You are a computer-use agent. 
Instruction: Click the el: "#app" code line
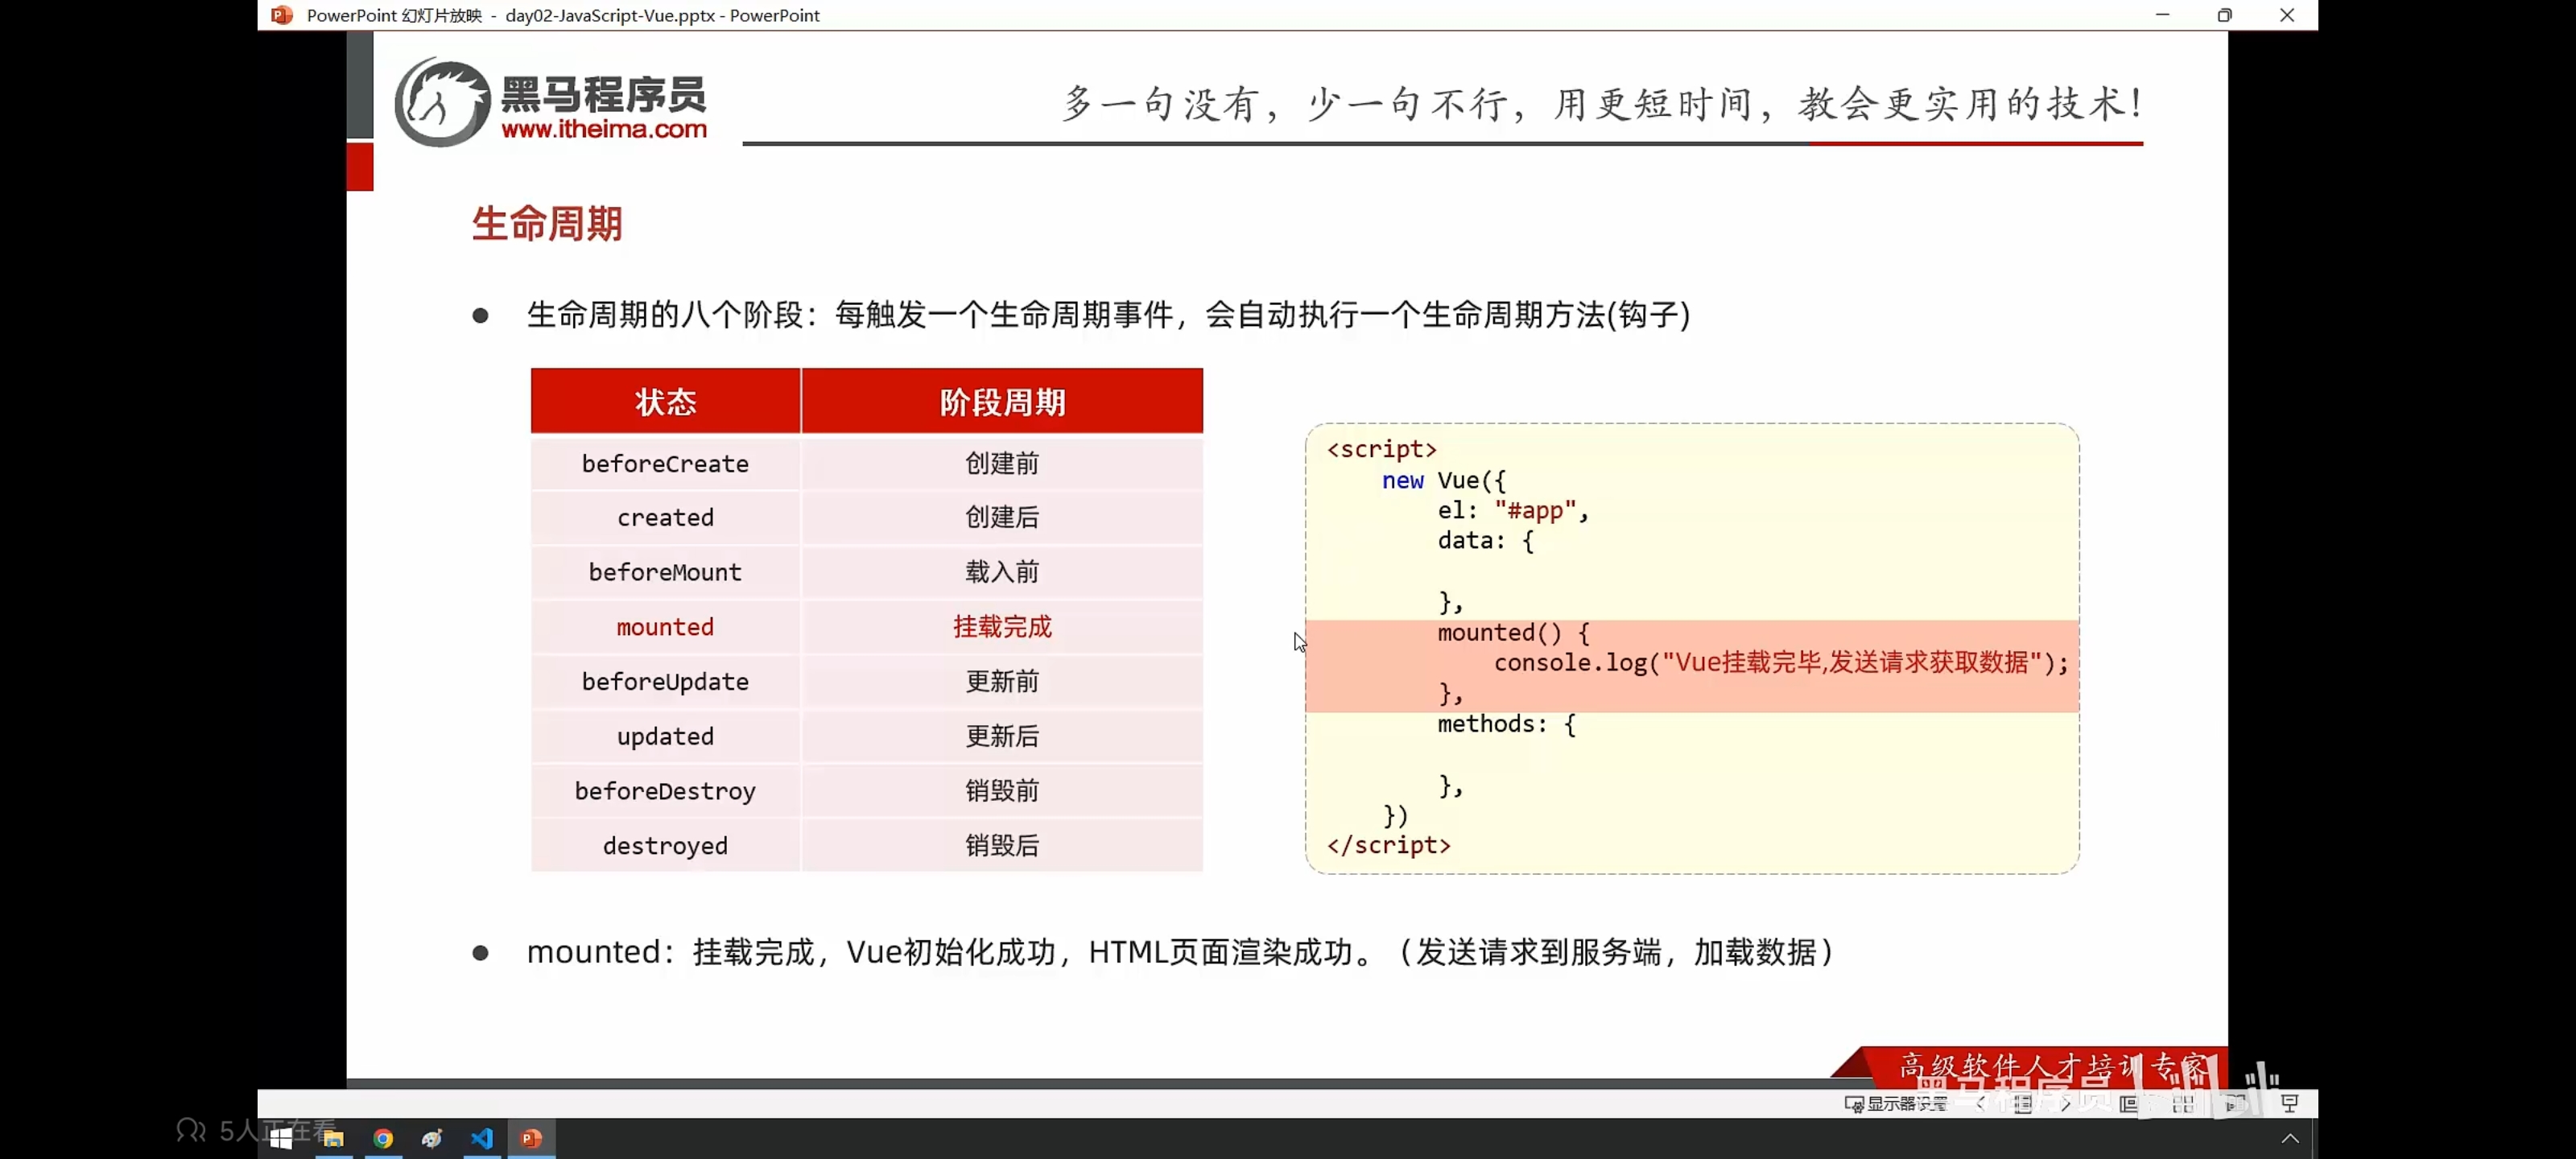click(x=1513, y=510)
